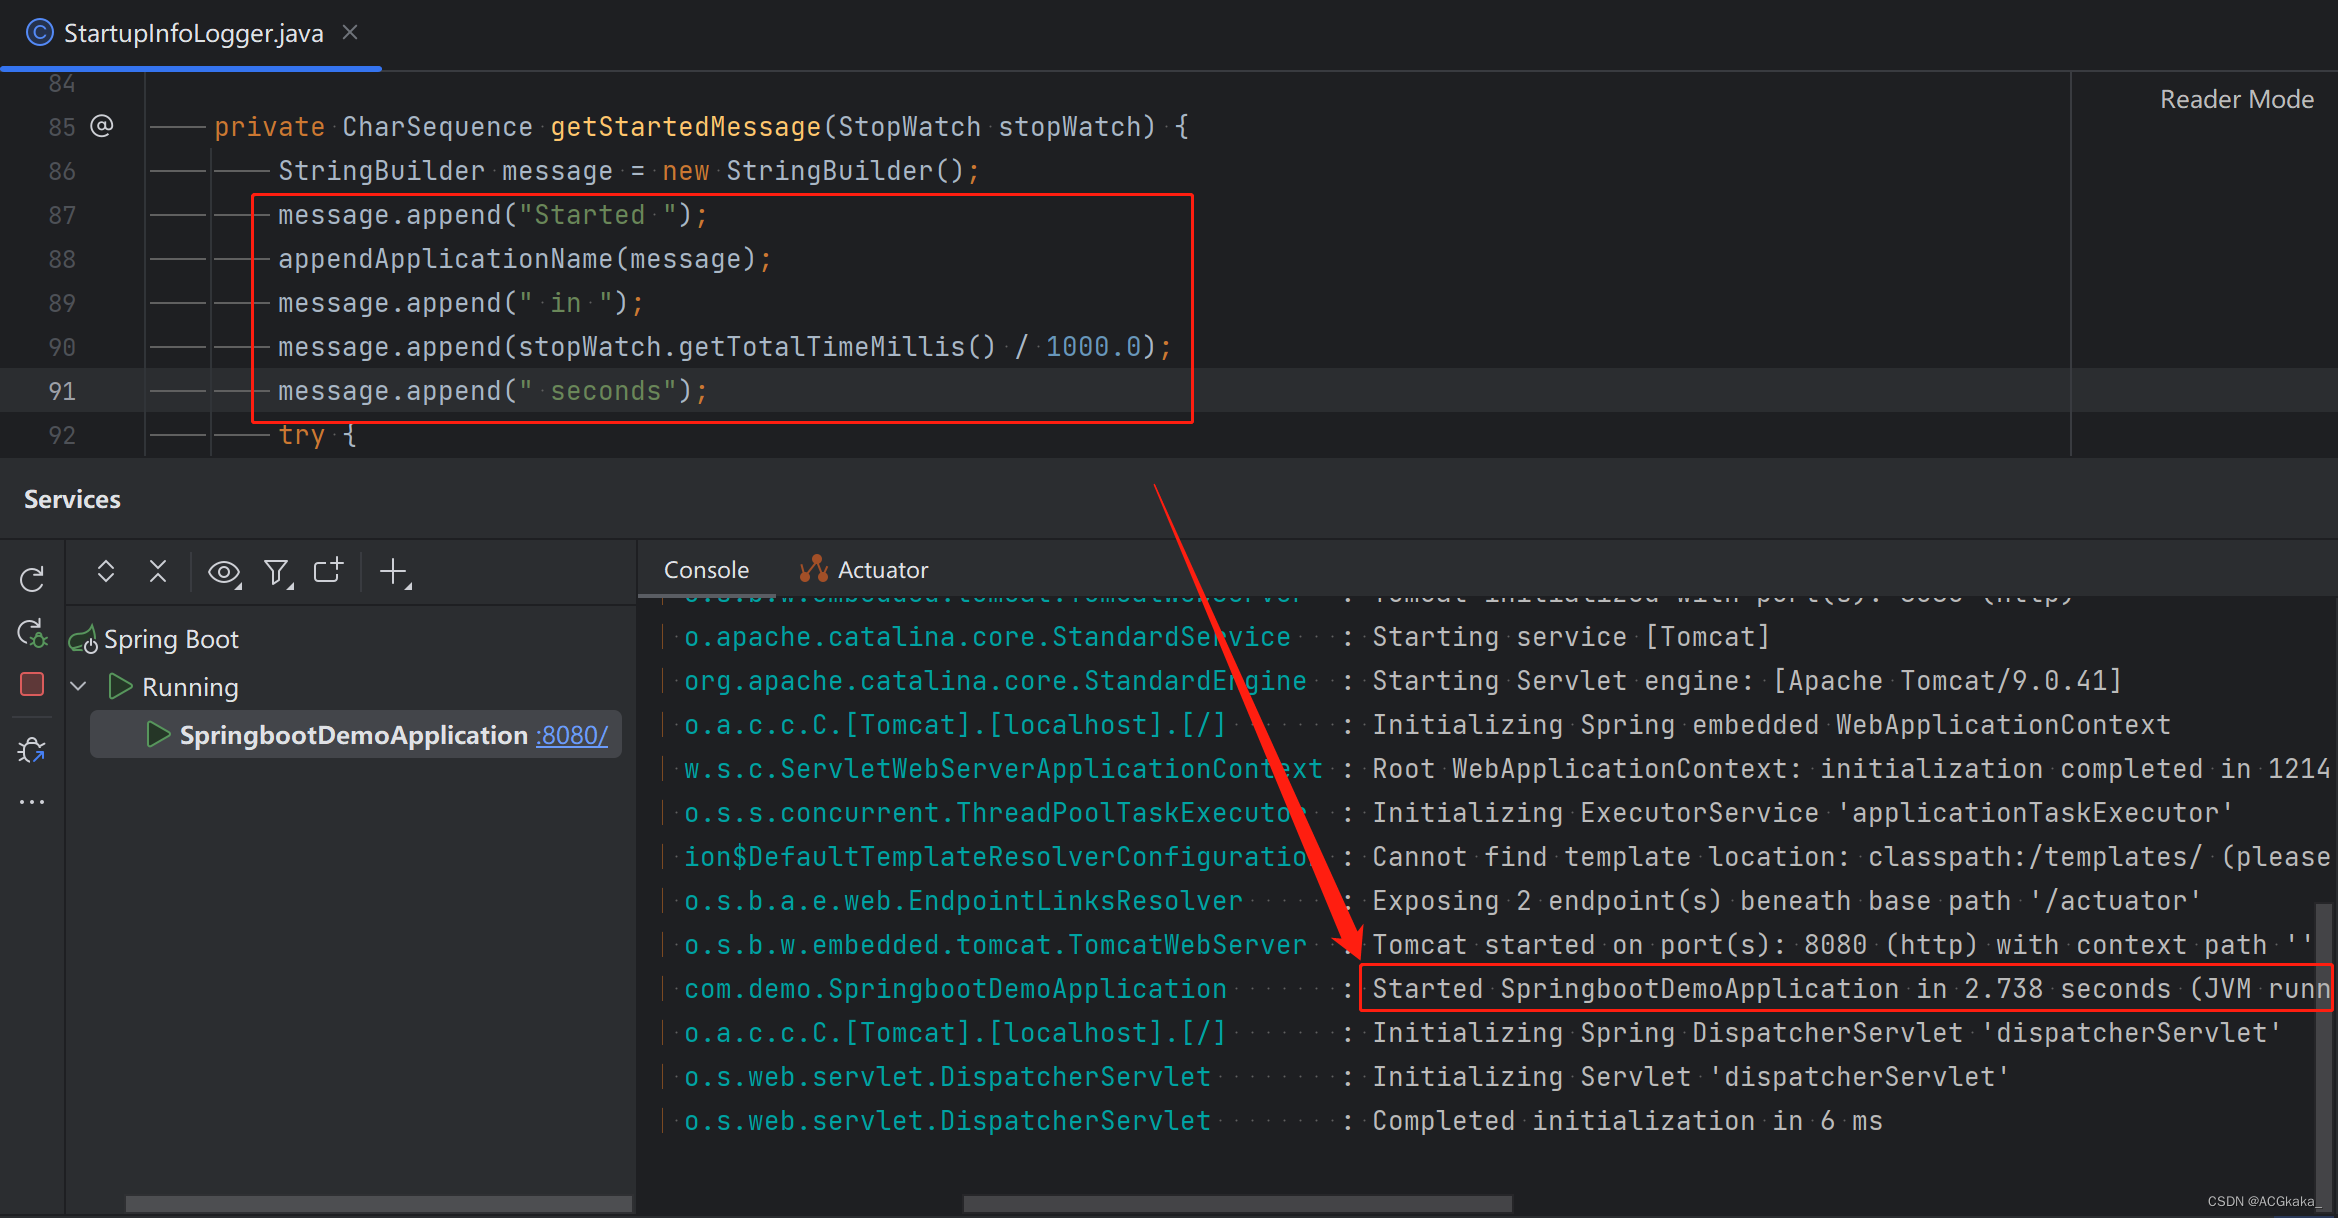Click the "Starting service [Tomcat]" log line

(x=1571, y=637)
